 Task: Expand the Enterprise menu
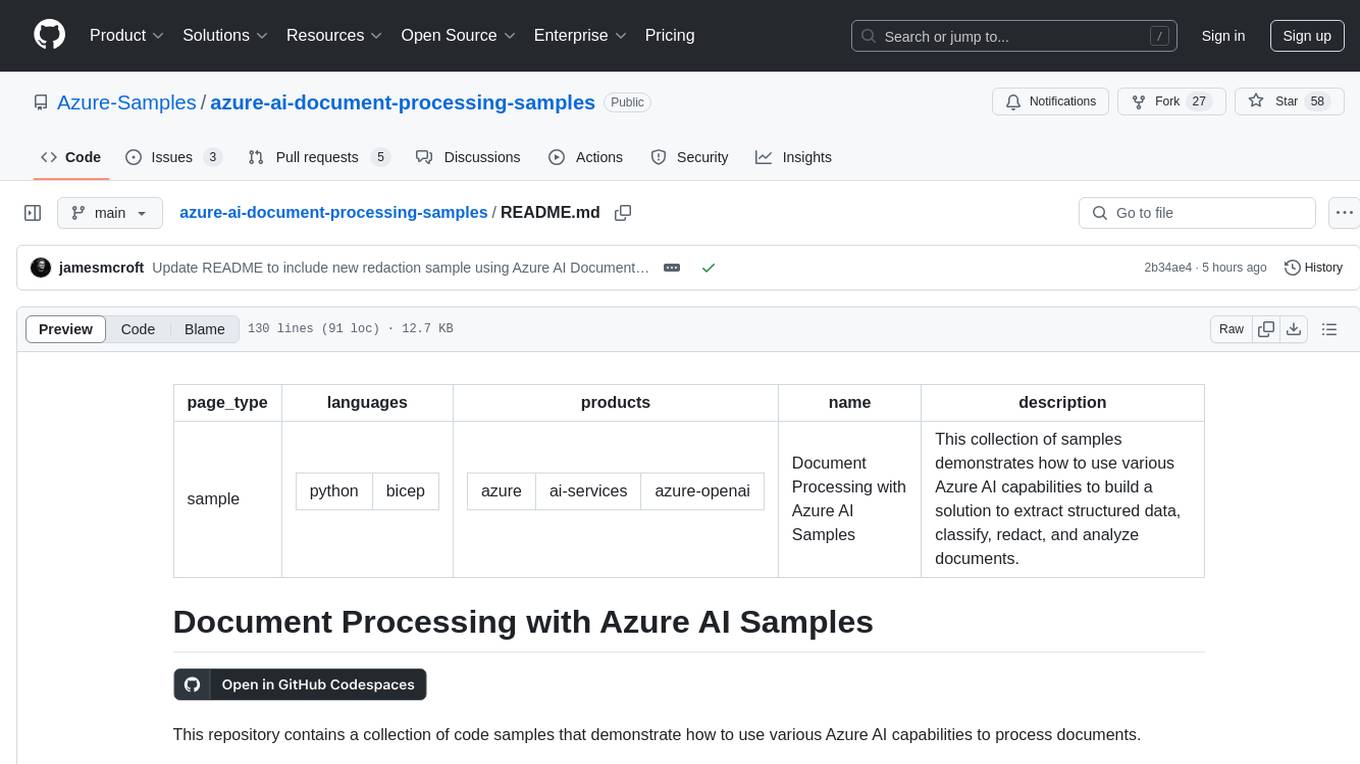tap(580, 35)
